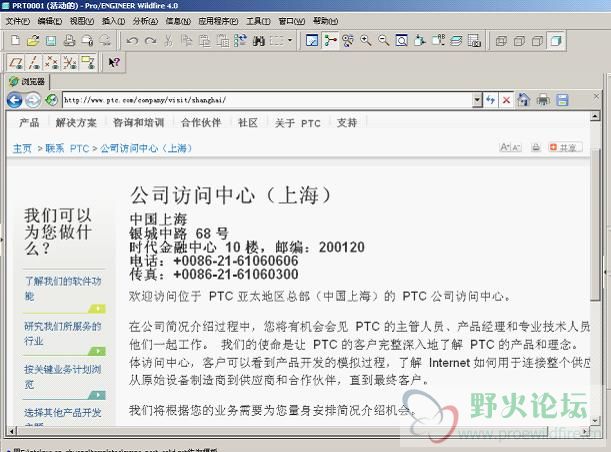Click the Repaint screen icon
Viewport: 611px width, 452px height.
click(x=312, y=41)
